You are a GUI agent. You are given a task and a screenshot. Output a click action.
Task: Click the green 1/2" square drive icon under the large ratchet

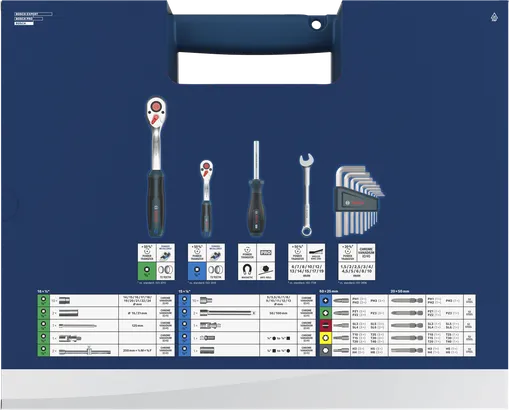(147, 271)
